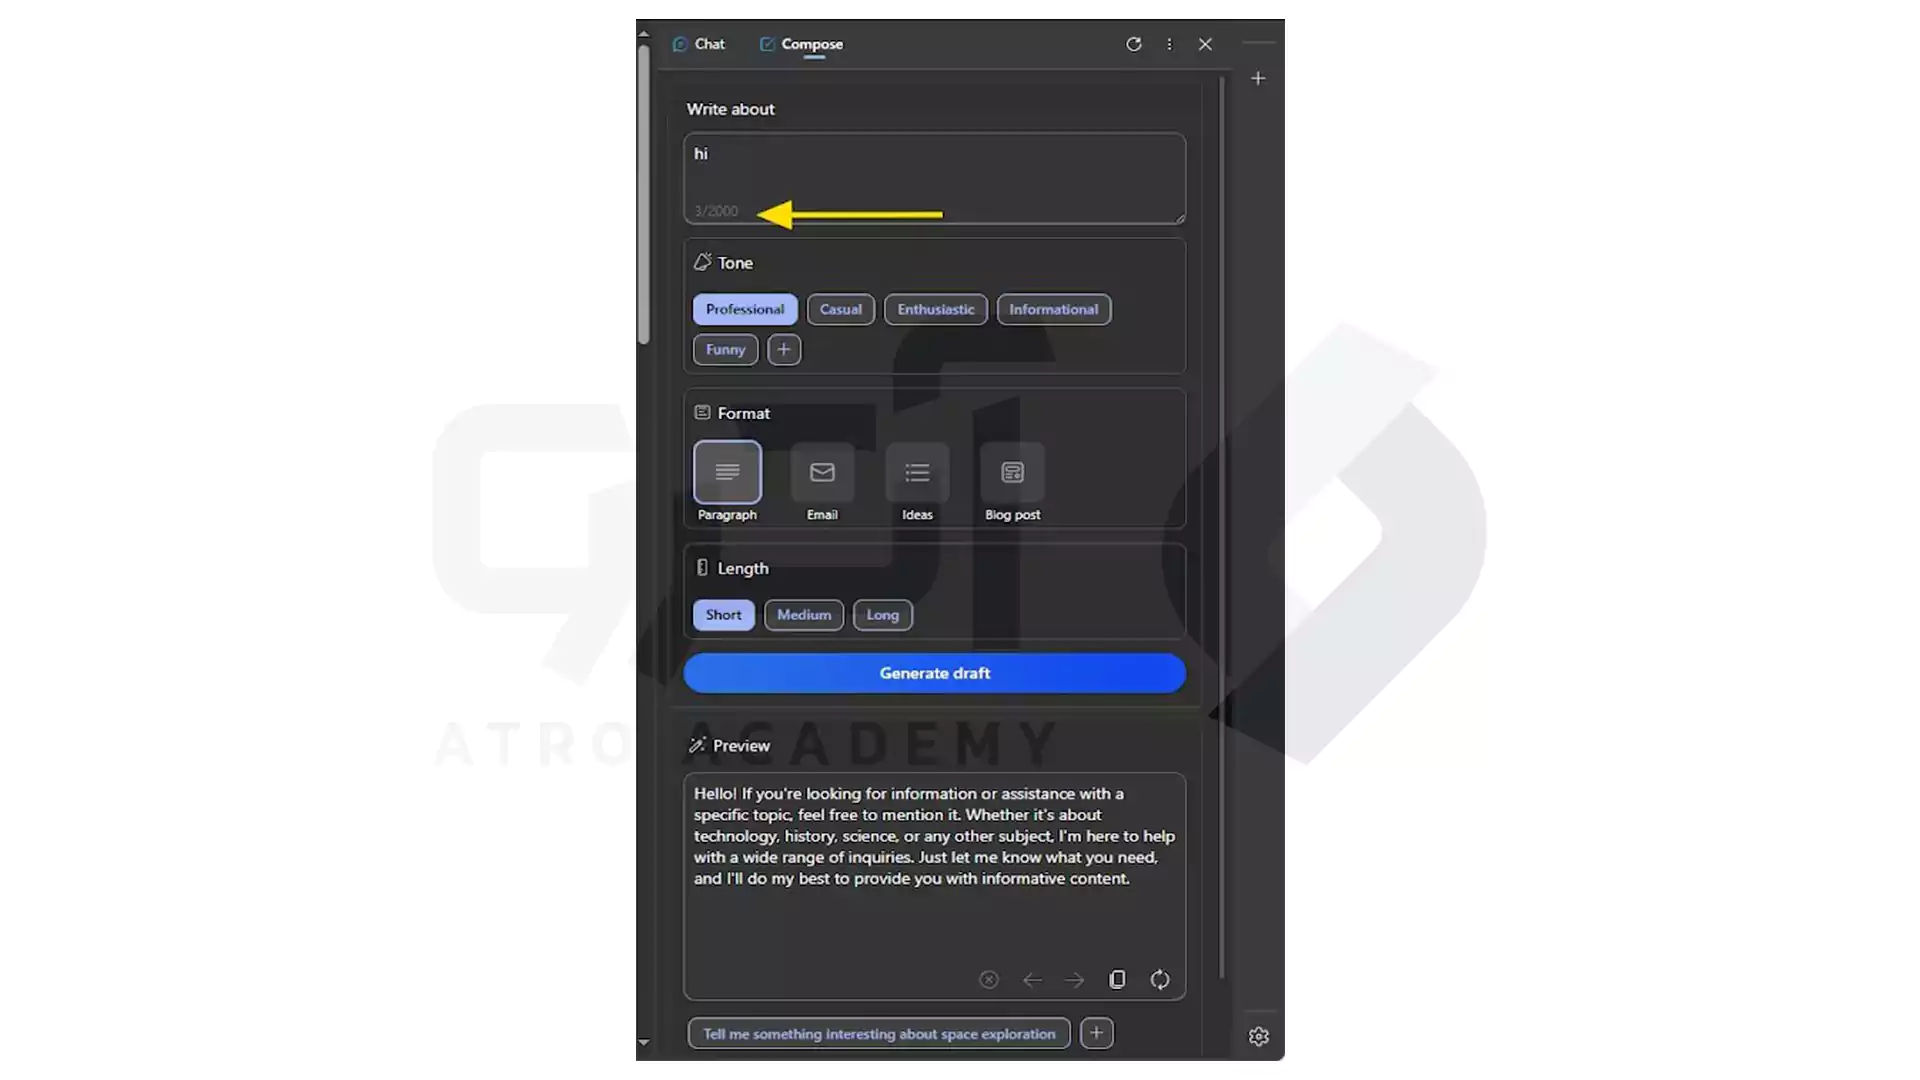
Task: Expand additional tone options with plus button
Action: (x=783, y=348)
